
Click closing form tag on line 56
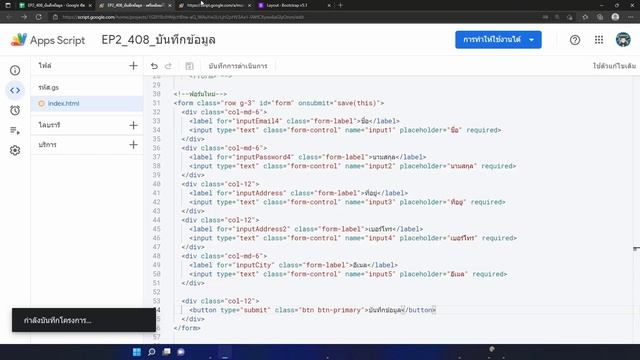(187, 328)
